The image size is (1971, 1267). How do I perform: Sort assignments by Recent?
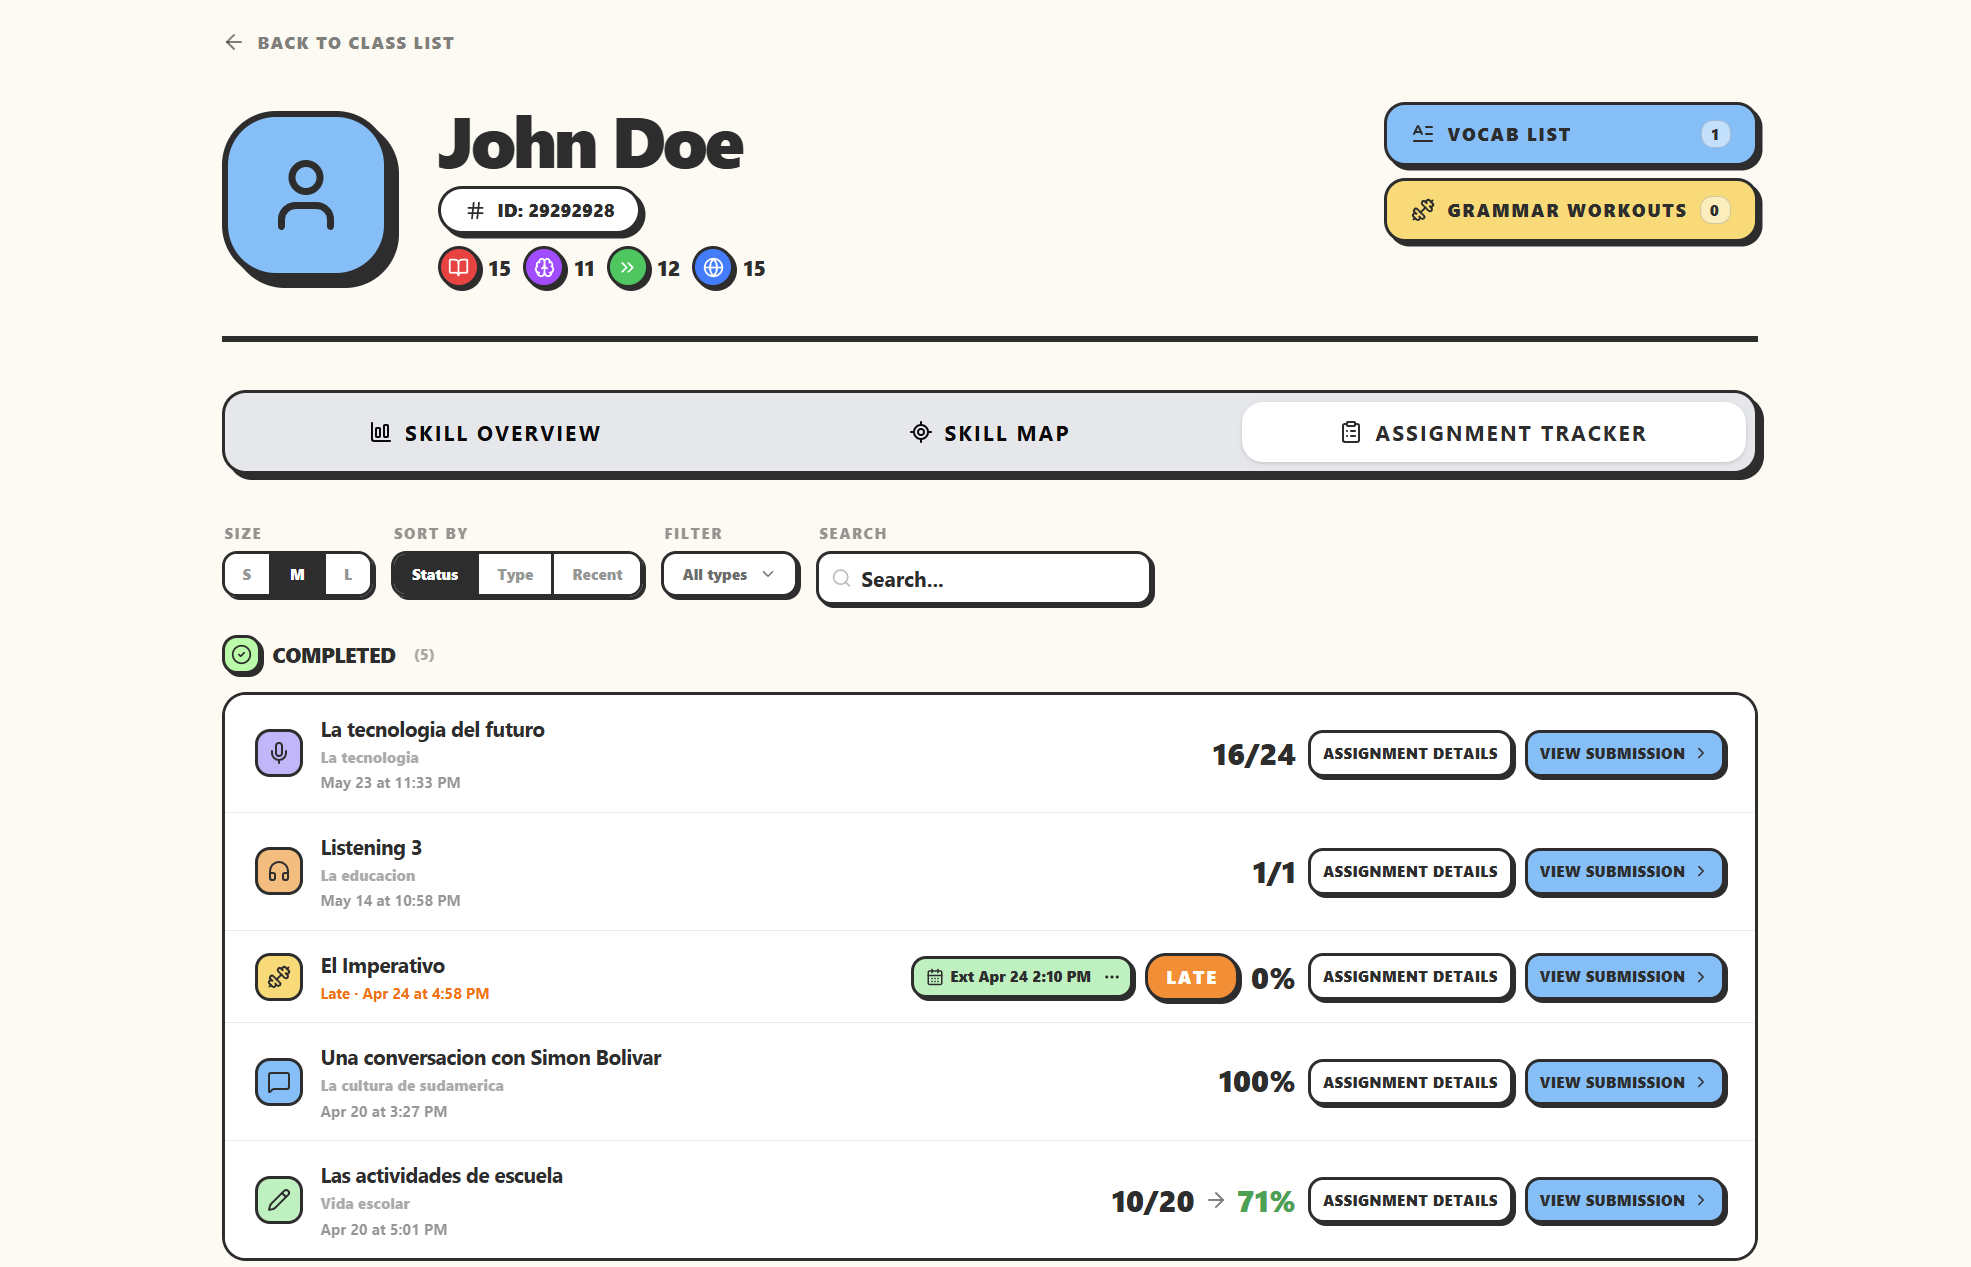click(597, 575)
